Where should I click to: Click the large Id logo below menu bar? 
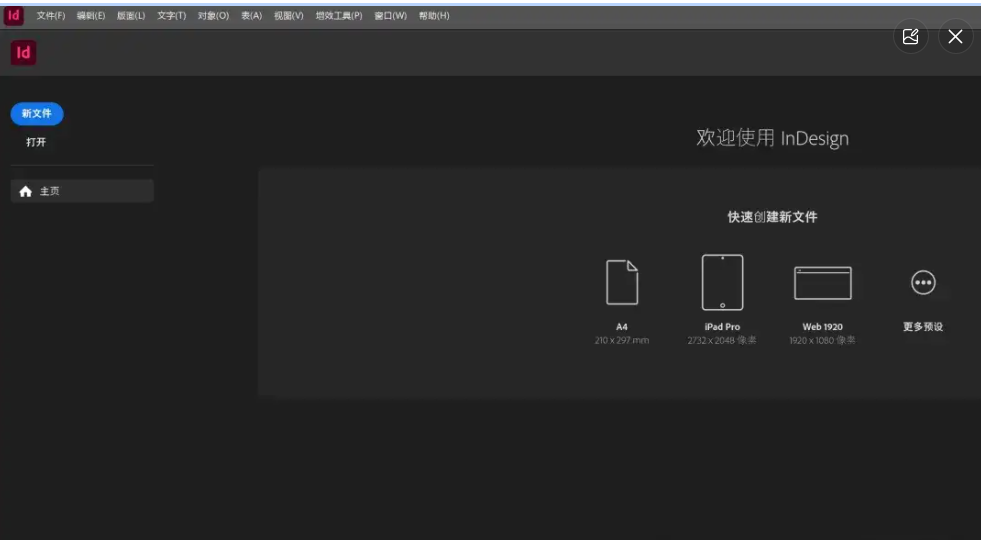tap(23, 53)
